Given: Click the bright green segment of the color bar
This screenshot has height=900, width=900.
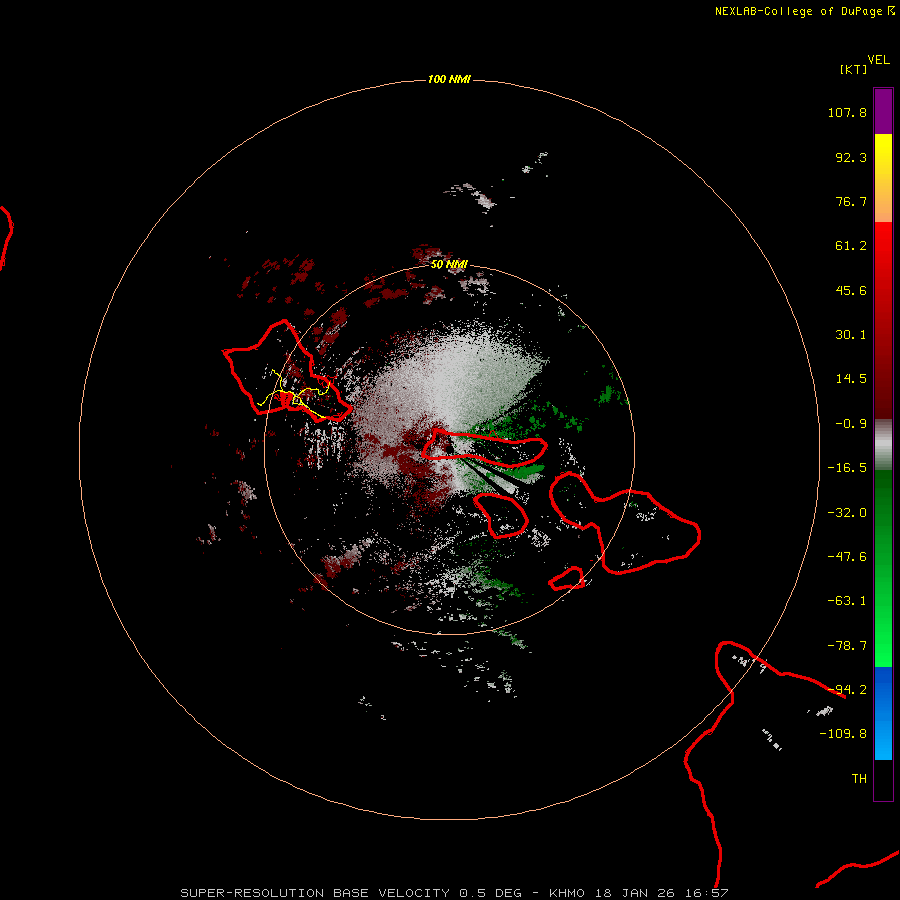Looking at the screenshot, I should coord(883,568).
